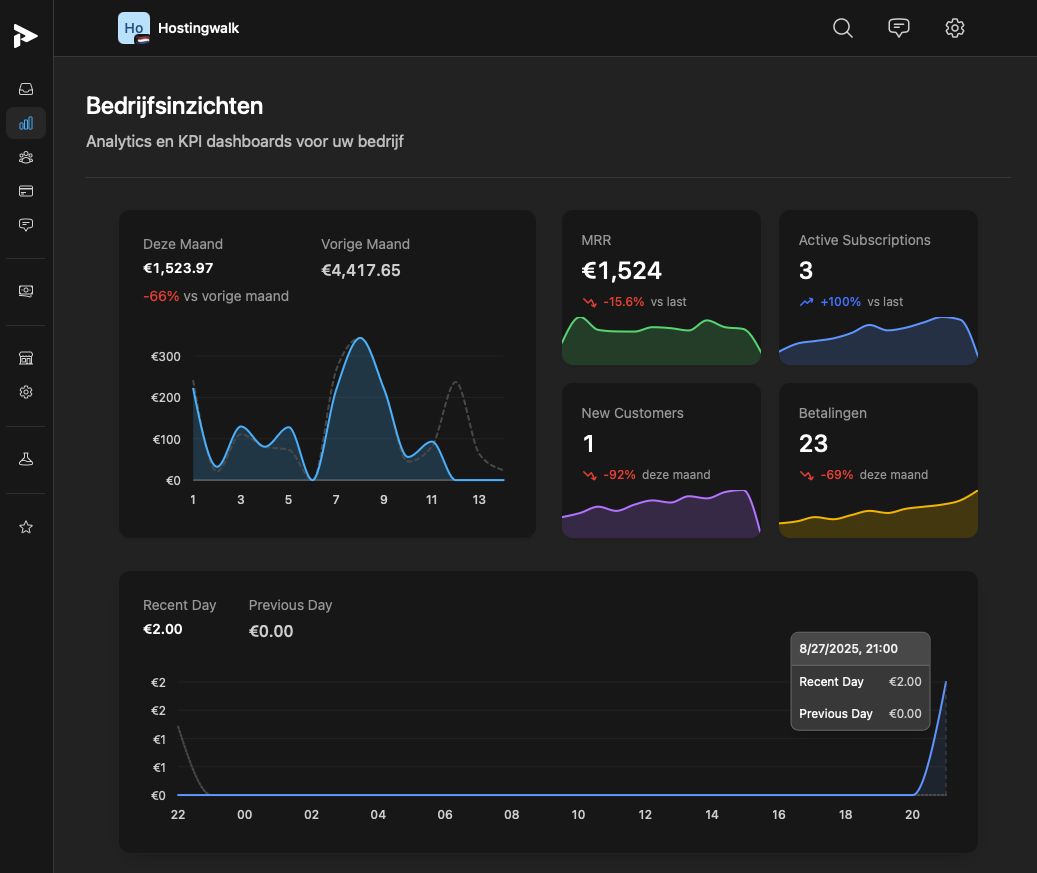Open the customers group icon in sidebar
This screenshot has height=873, width=1037.
(26, 157)
